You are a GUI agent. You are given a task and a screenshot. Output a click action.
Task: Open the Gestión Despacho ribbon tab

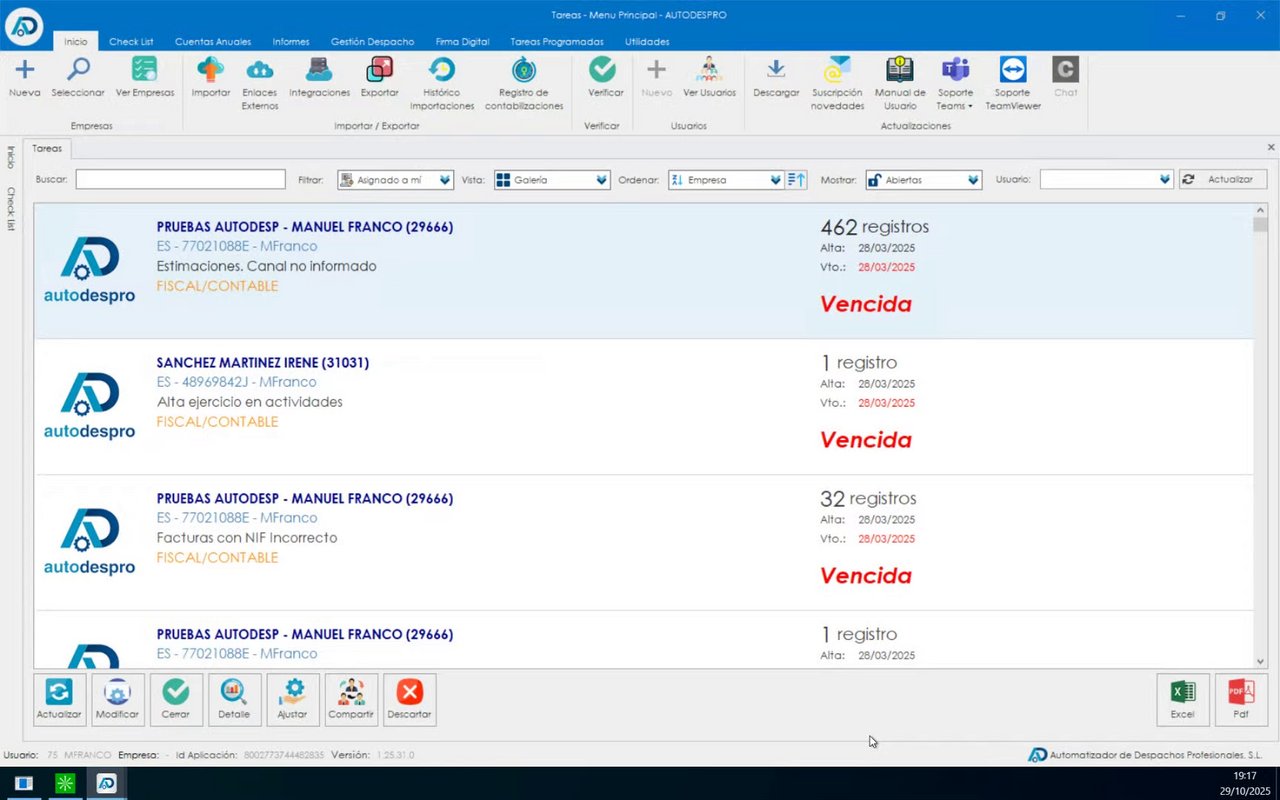[x=372, y=42]
